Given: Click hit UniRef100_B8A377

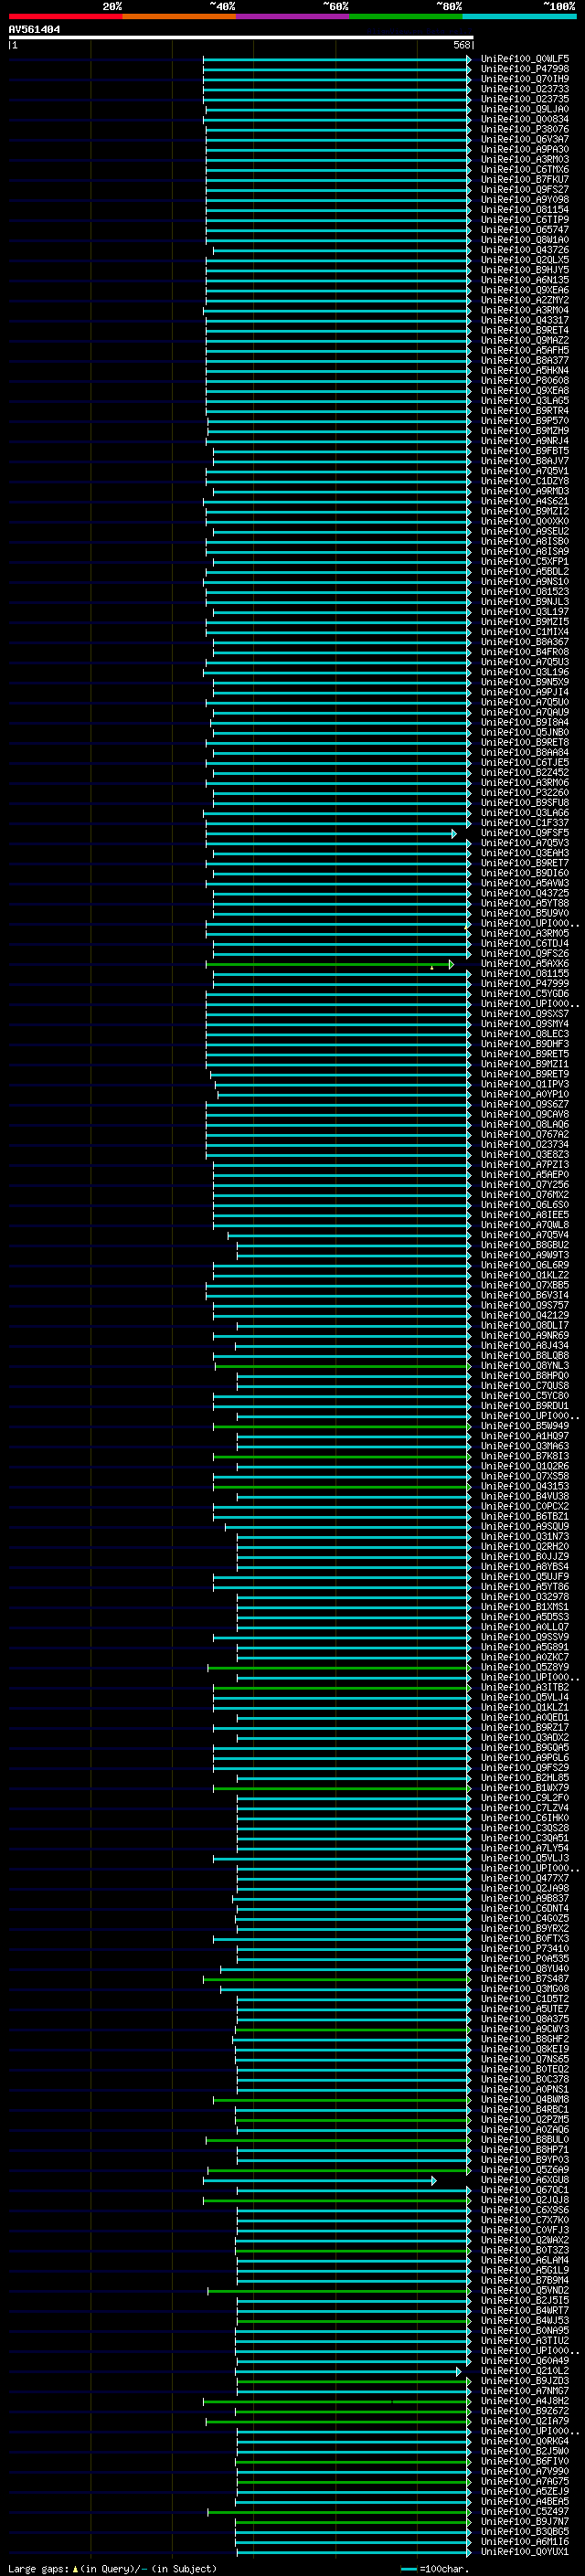Looking at the screenshot, I should [524, 360].
